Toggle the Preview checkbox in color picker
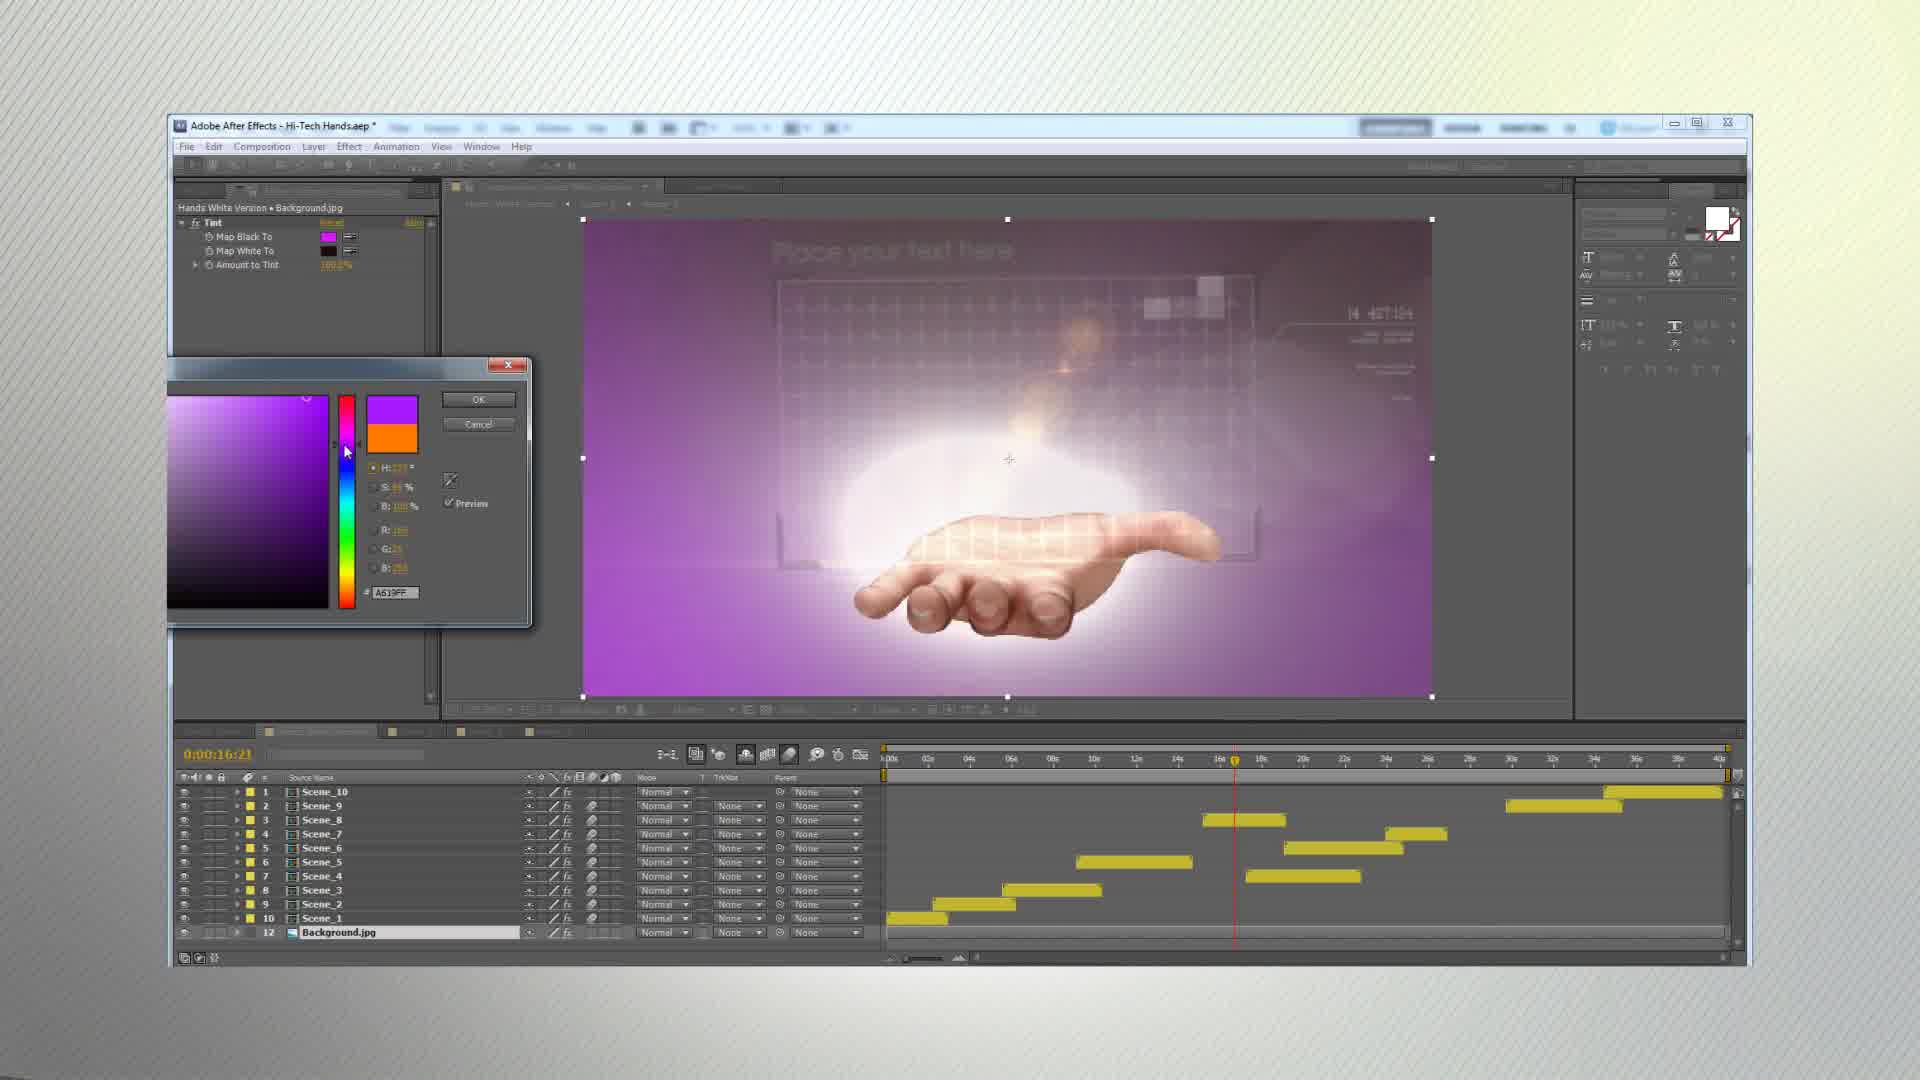The width and height of the screenshot is (1920, 1080). 449,503
